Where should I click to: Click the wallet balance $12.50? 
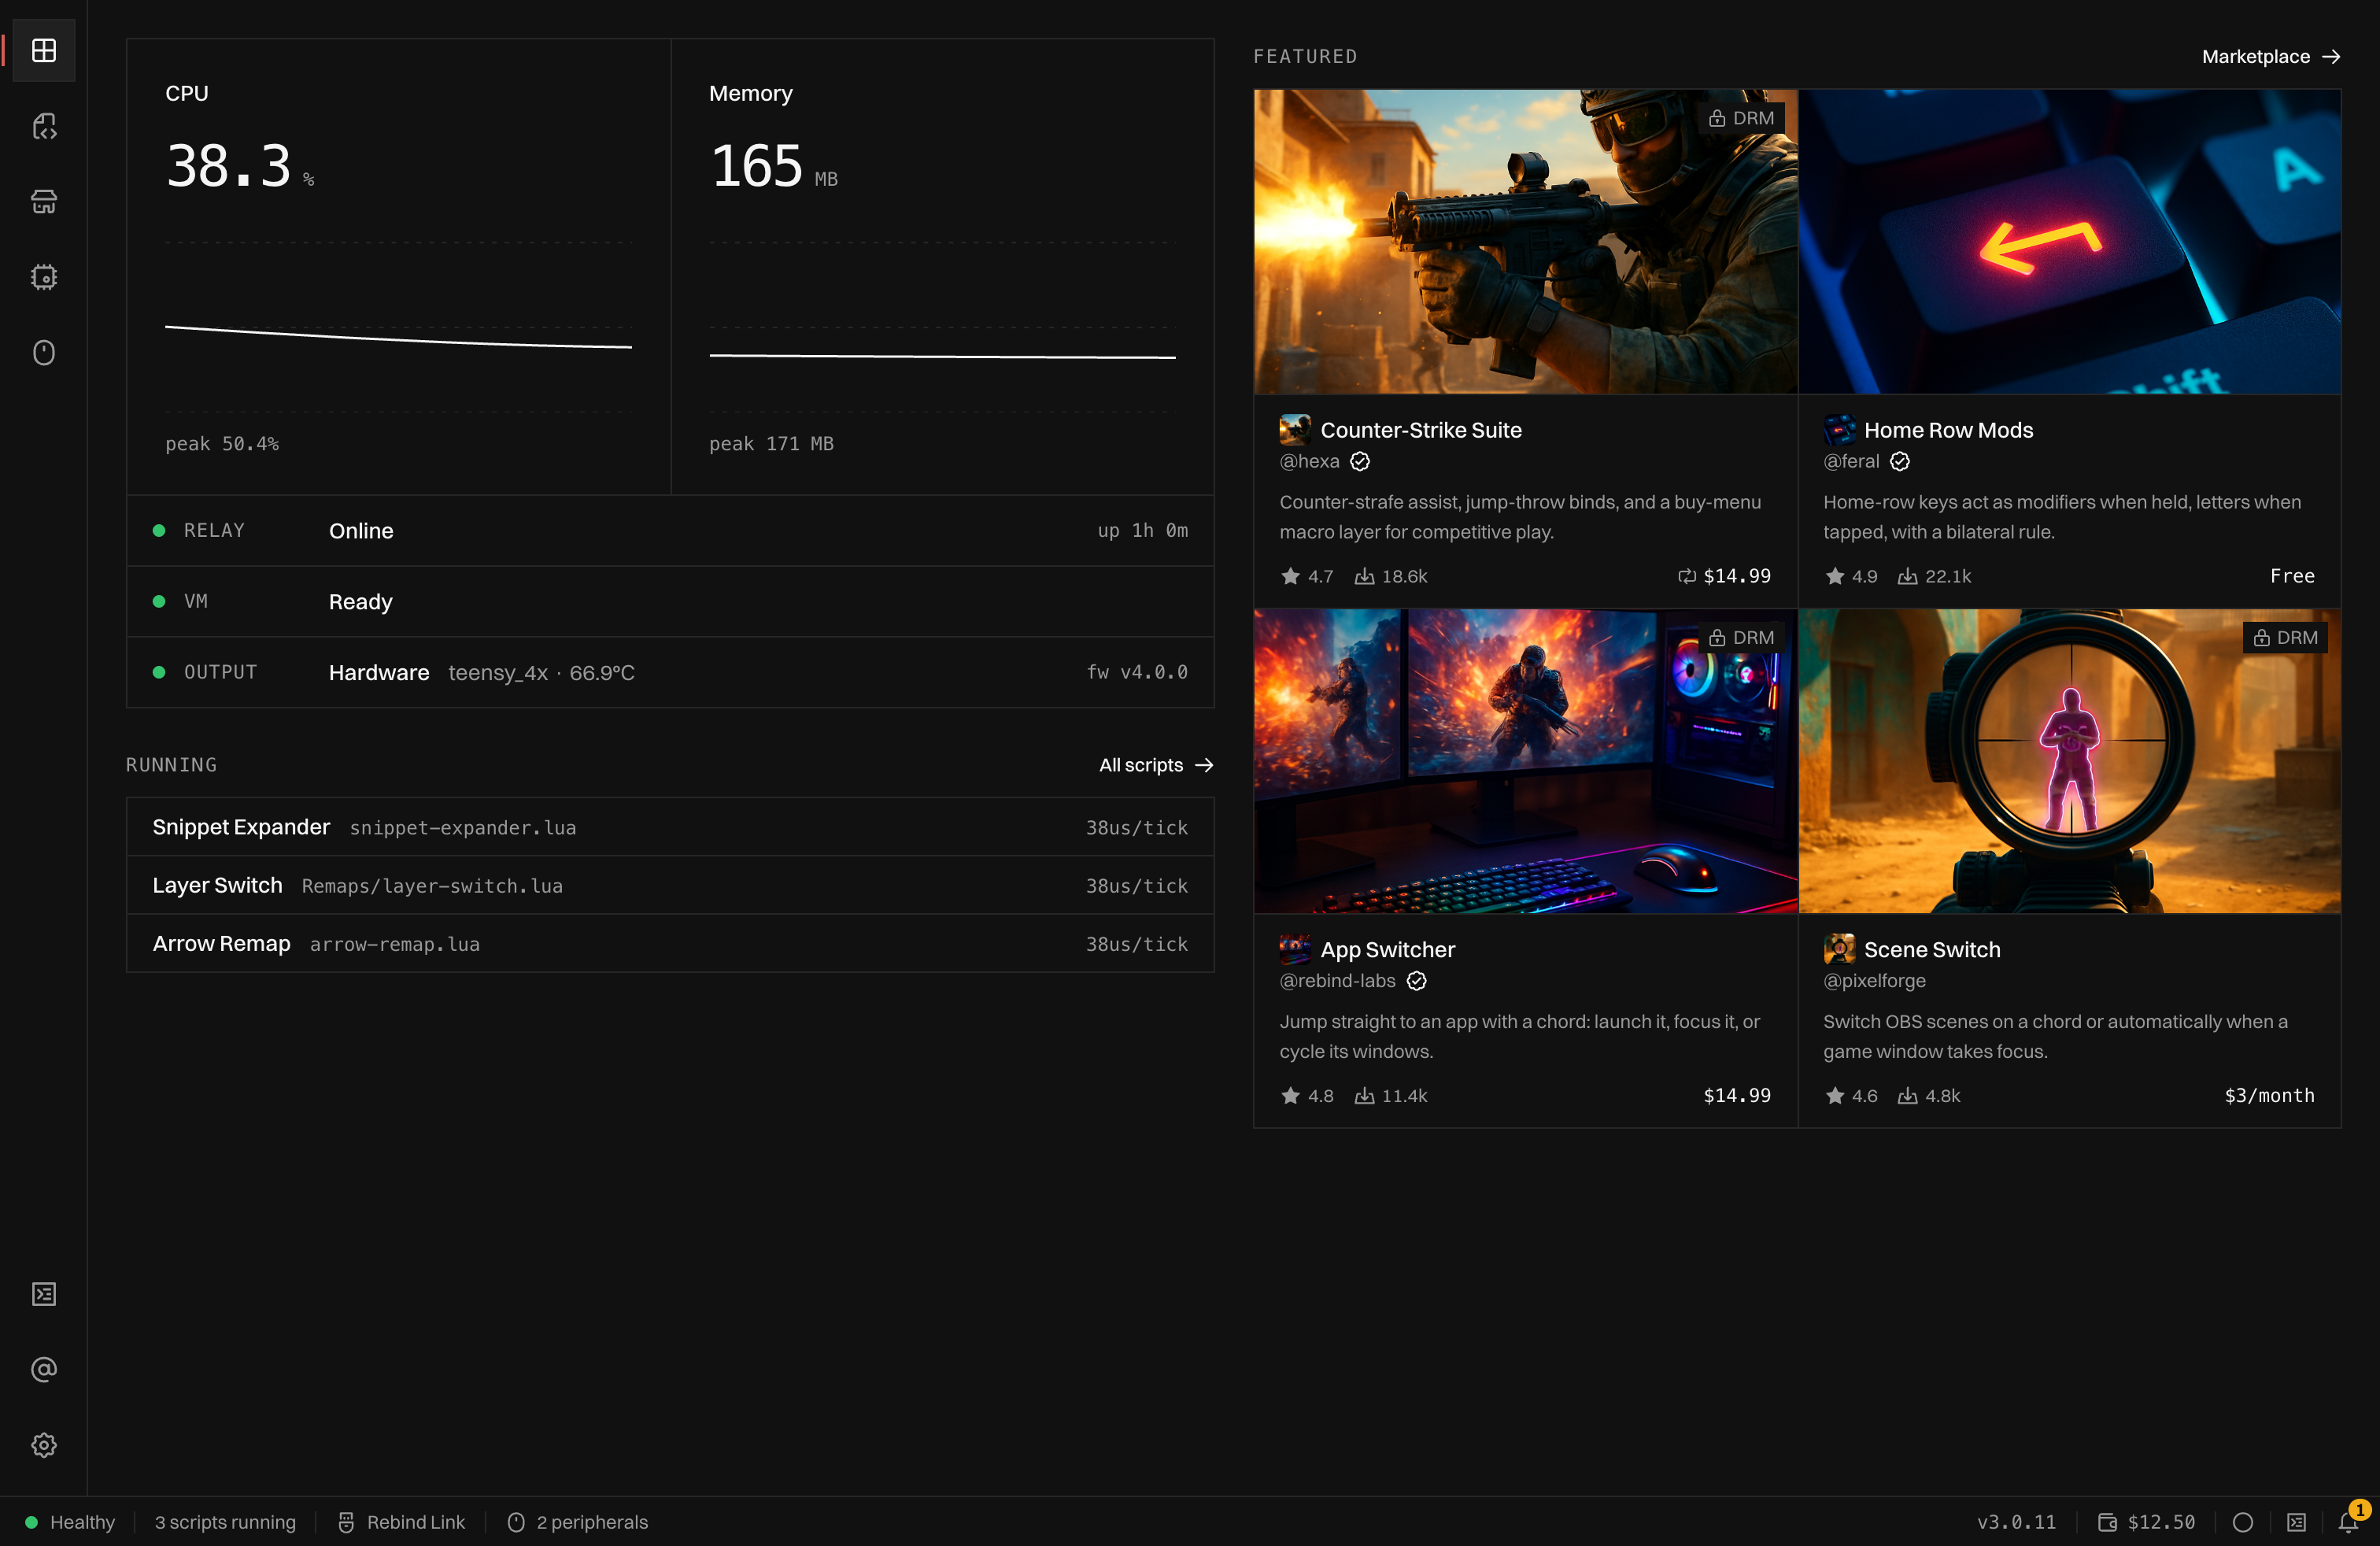(2146, 1522)
